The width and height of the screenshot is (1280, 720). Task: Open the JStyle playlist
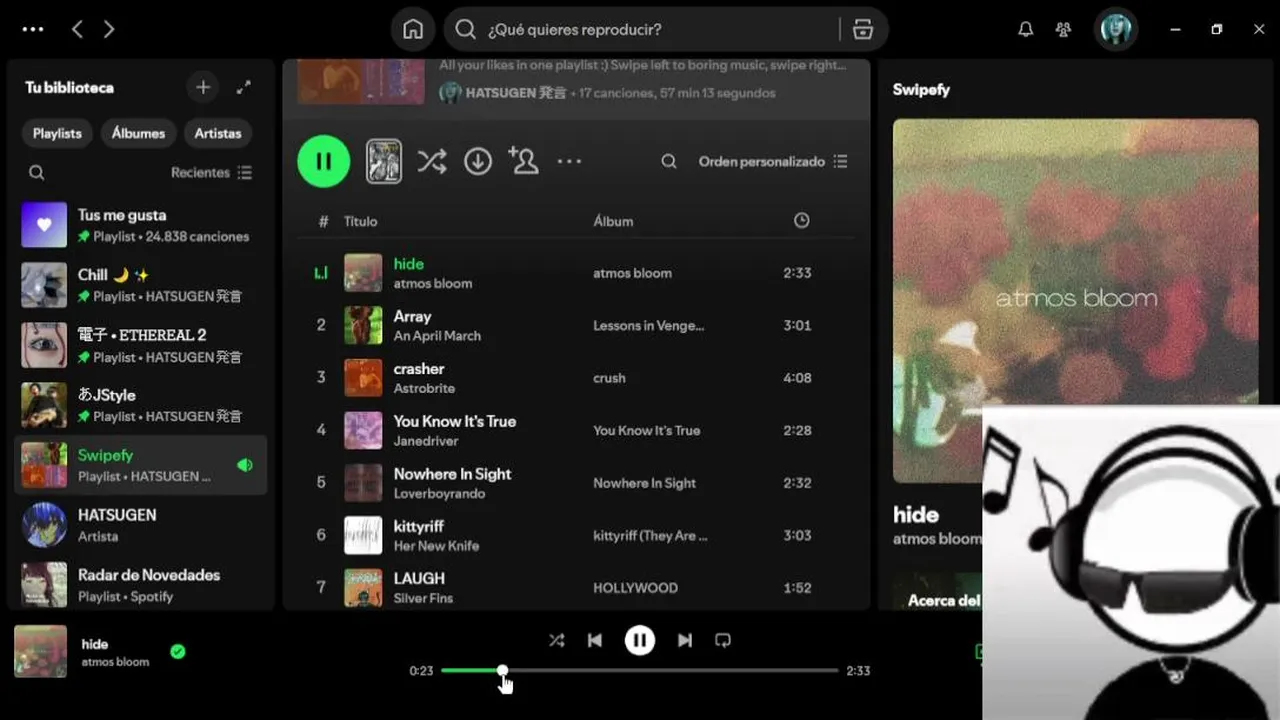pos(140,405)
